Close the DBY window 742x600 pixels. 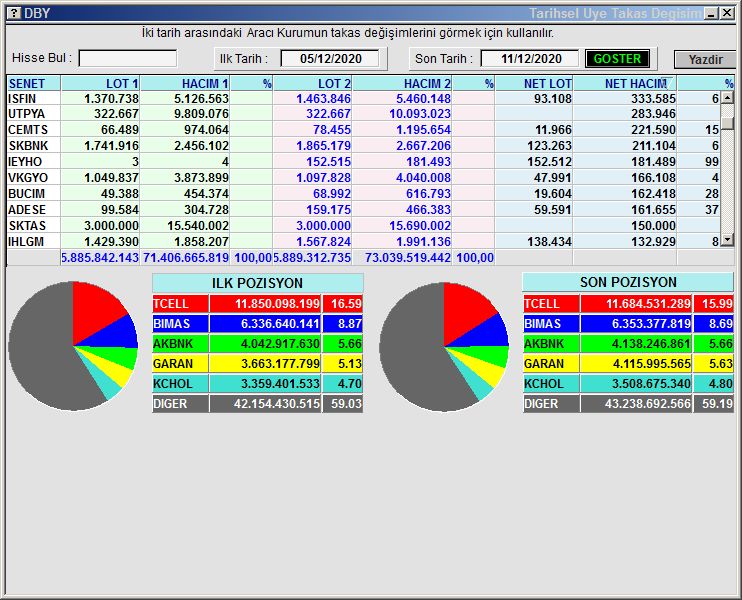pos(727,13)
